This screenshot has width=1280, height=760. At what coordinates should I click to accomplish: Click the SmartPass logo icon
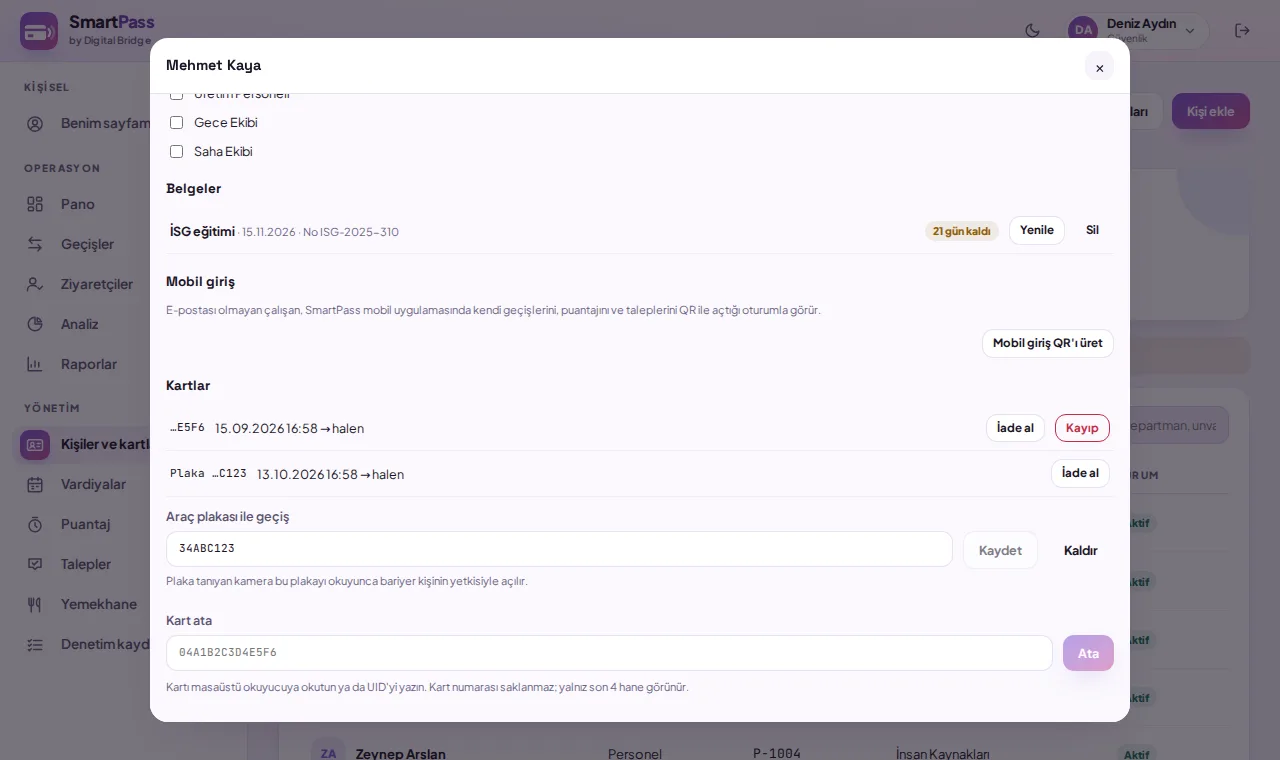pyautogui.click(x=39, y=31)
